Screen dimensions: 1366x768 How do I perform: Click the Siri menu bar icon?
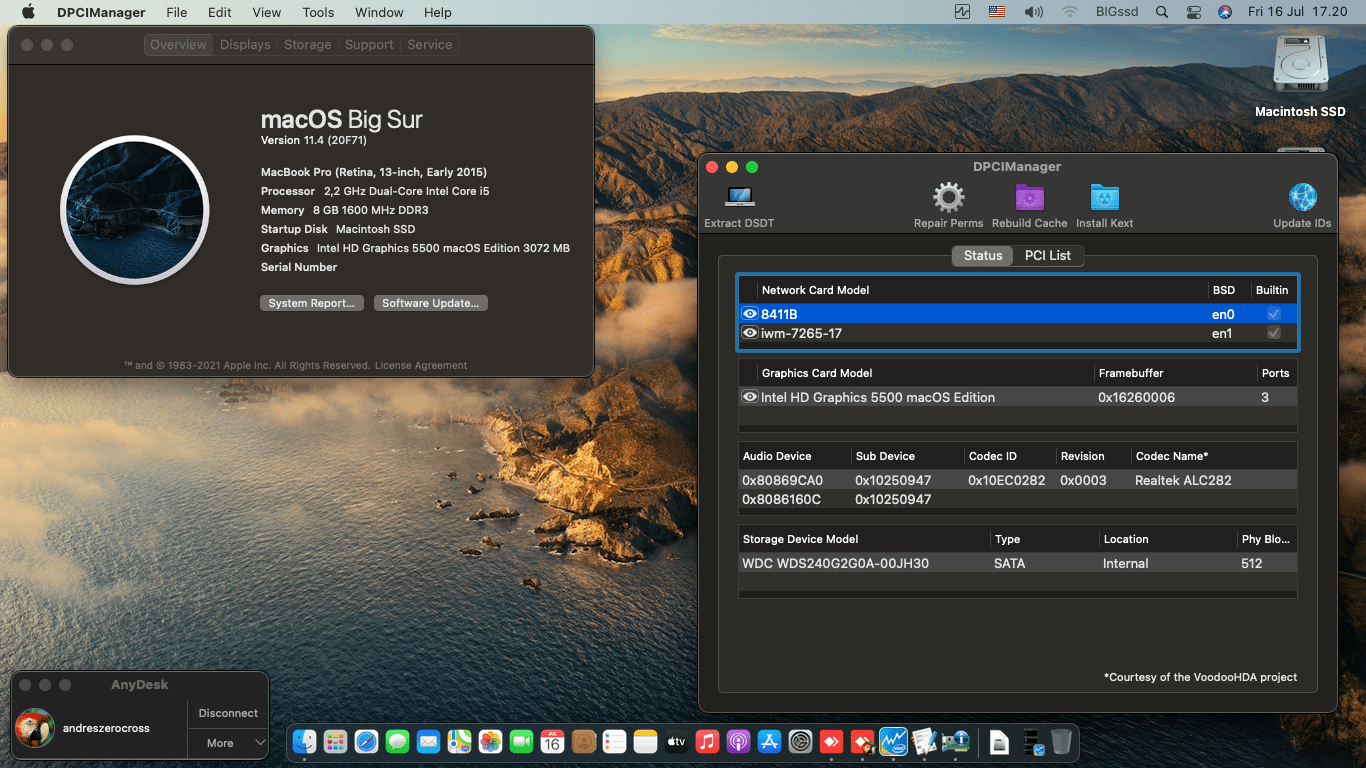(1224, 12)
